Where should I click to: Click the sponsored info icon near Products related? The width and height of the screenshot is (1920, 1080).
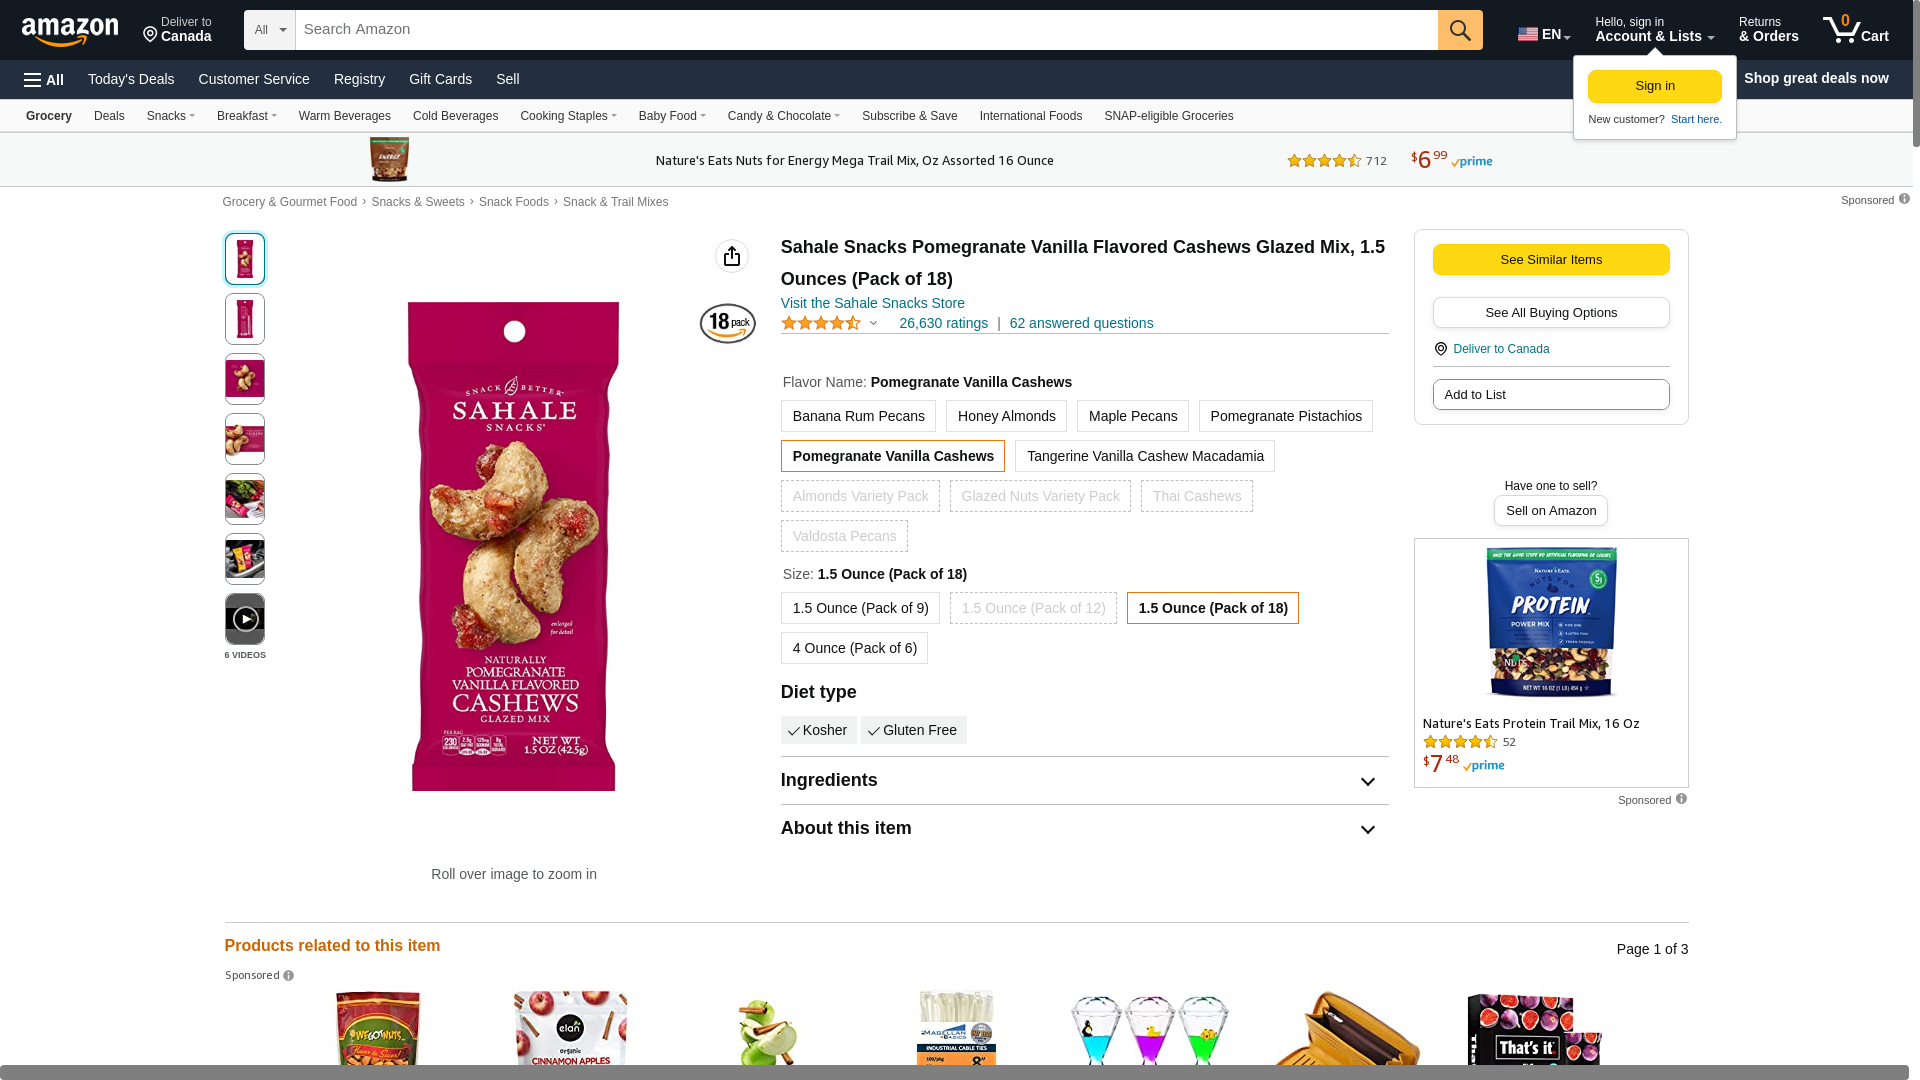[289, 976]
